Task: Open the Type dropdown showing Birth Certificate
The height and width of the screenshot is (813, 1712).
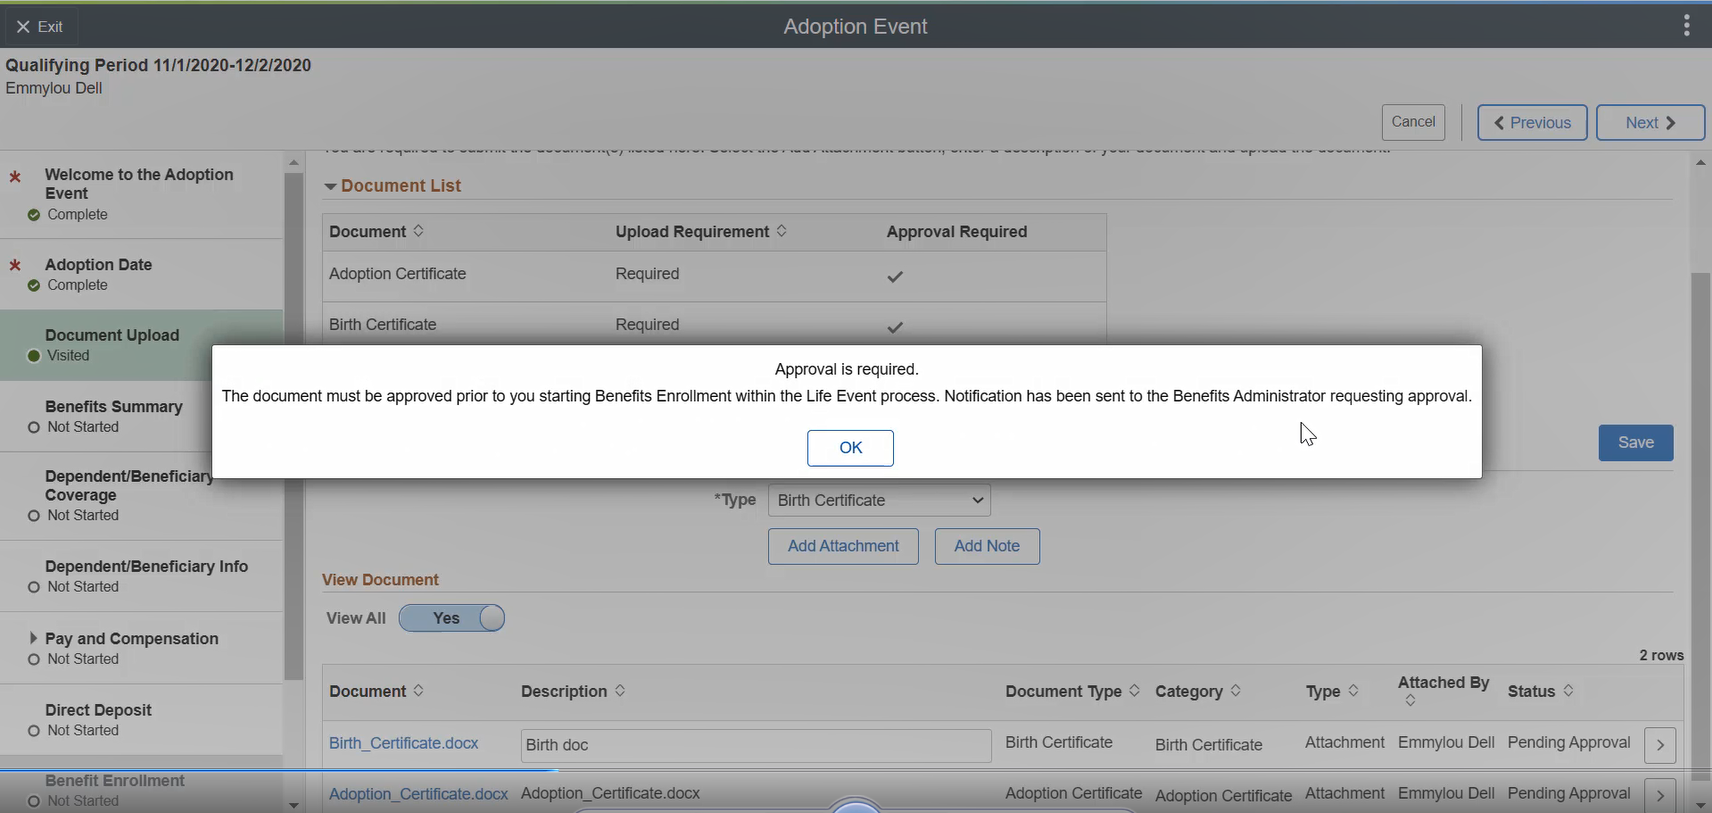Action: pos(879,500)
